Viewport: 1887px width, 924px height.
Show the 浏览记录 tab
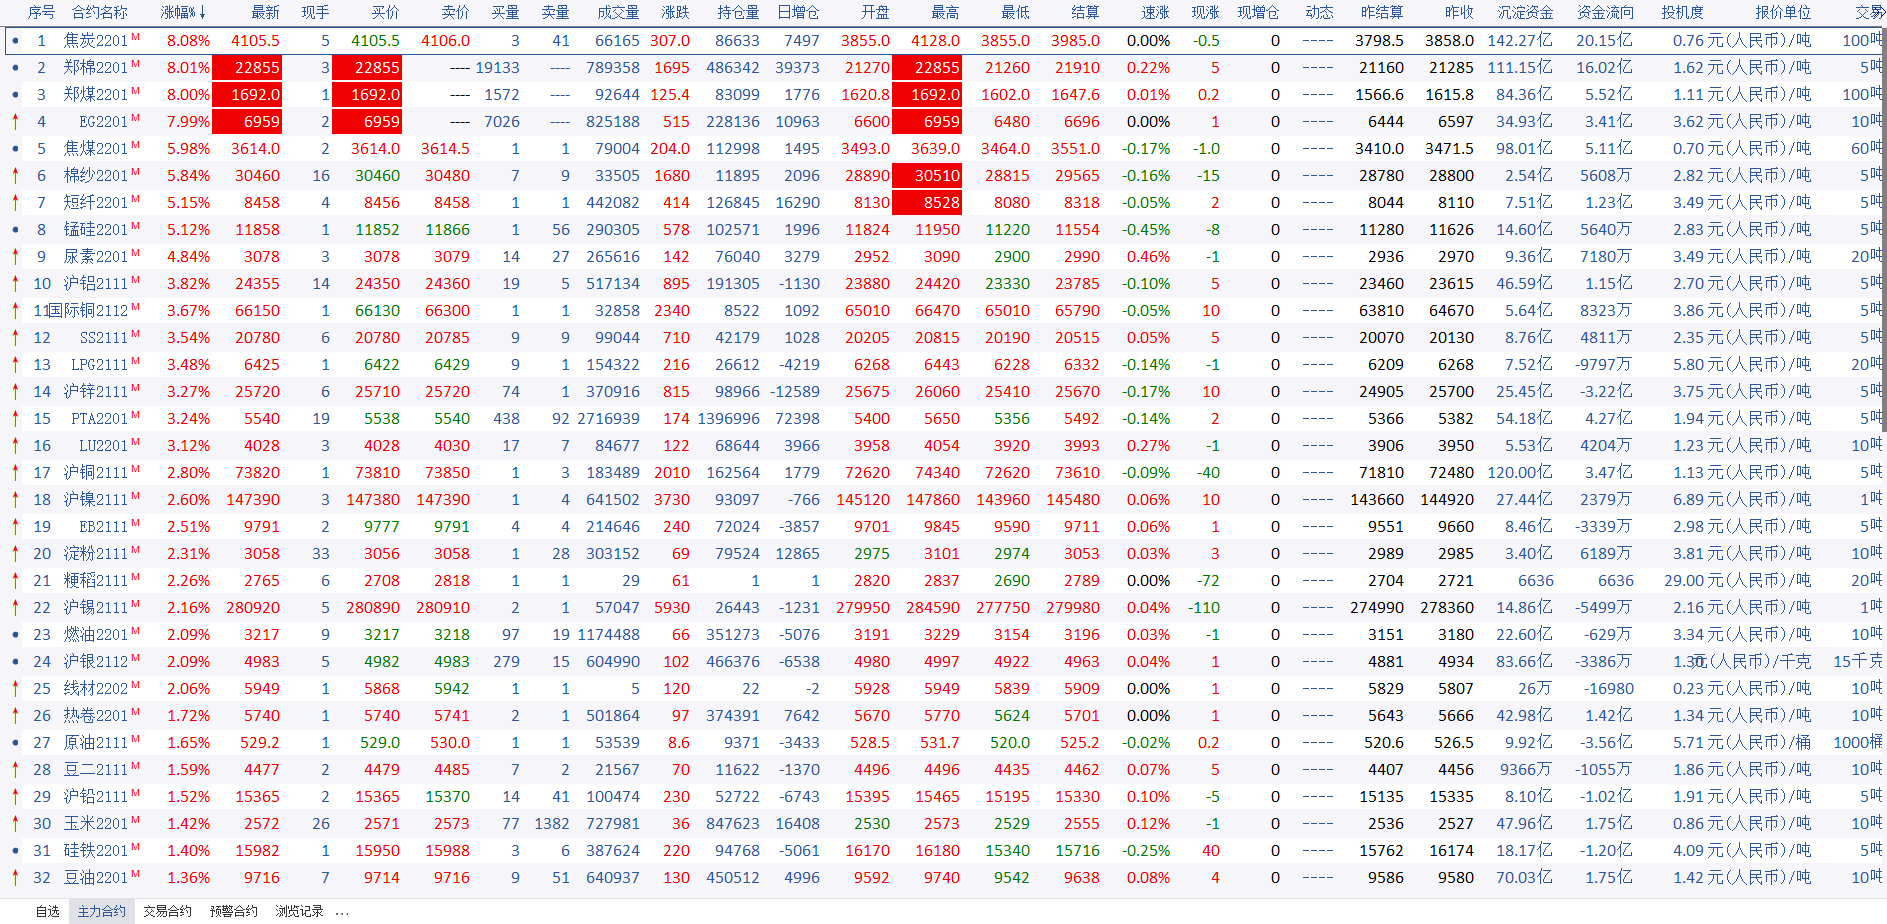tap(299, 911)
